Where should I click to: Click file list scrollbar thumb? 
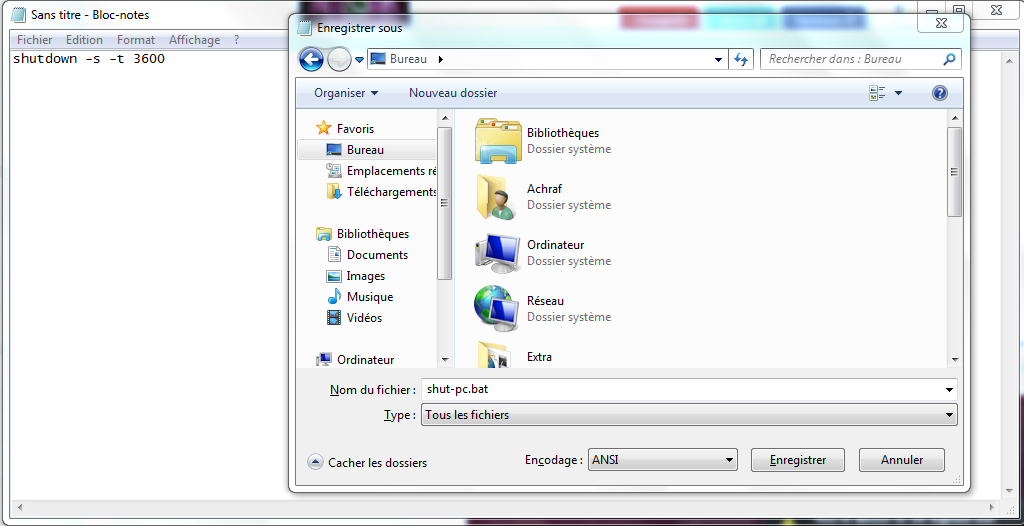click(954, 172)
